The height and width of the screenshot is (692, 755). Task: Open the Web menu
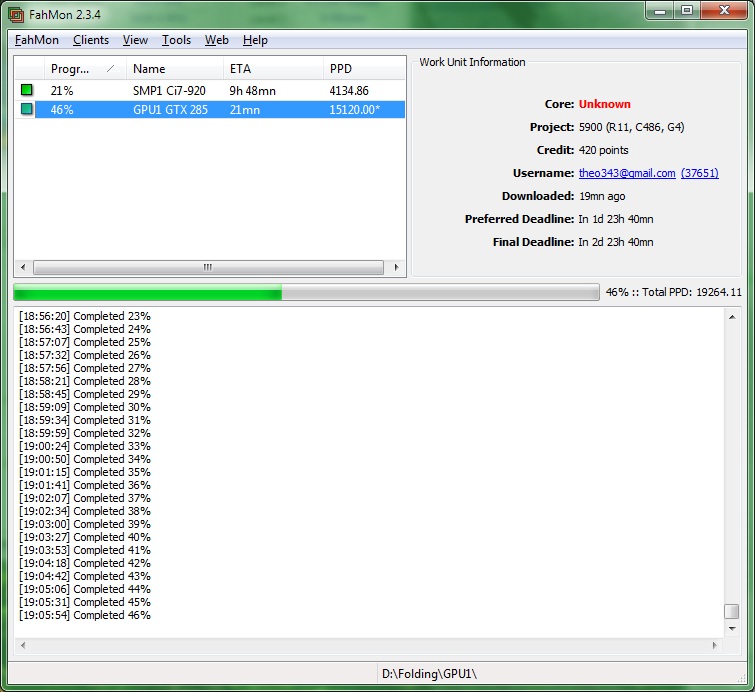click(x=216, y=40)
